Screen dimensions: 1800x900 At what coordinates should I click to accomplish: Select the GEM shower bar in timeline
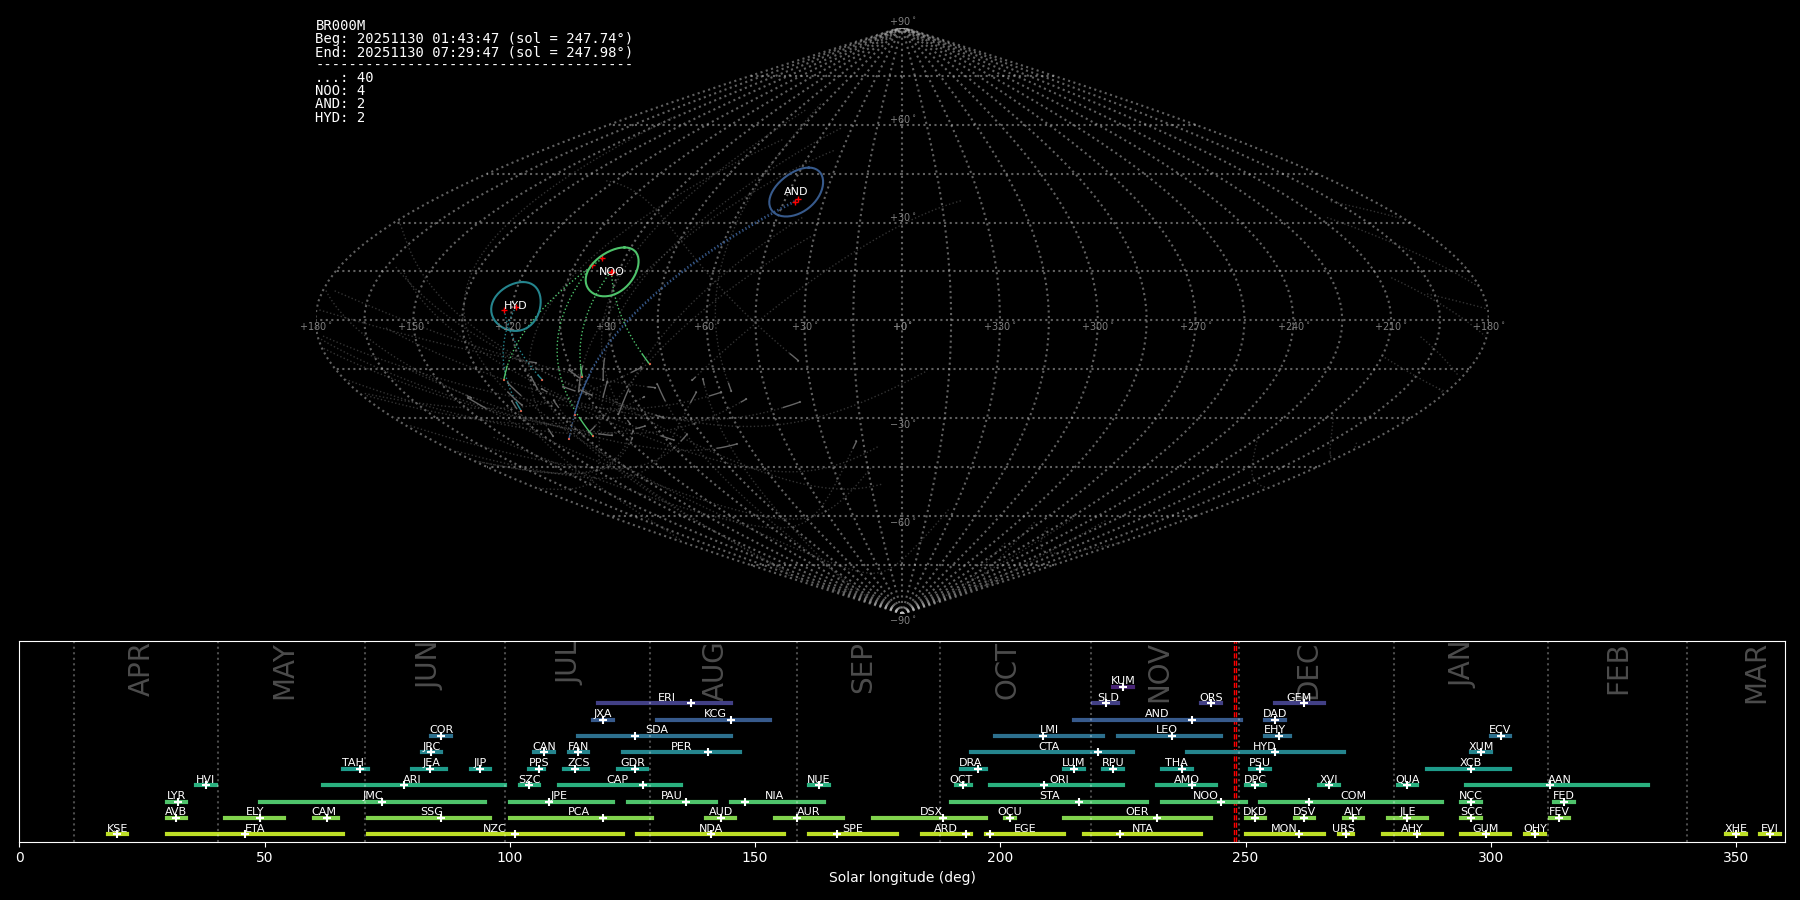(x=1299, y=703)
